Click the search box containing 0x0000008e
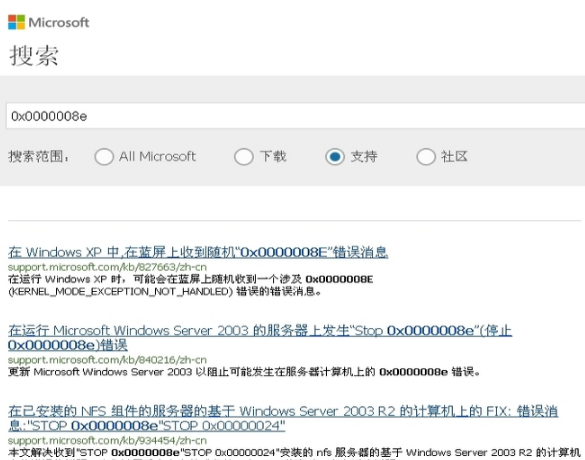The image size is (585, 460). click(x=295, y=116)
